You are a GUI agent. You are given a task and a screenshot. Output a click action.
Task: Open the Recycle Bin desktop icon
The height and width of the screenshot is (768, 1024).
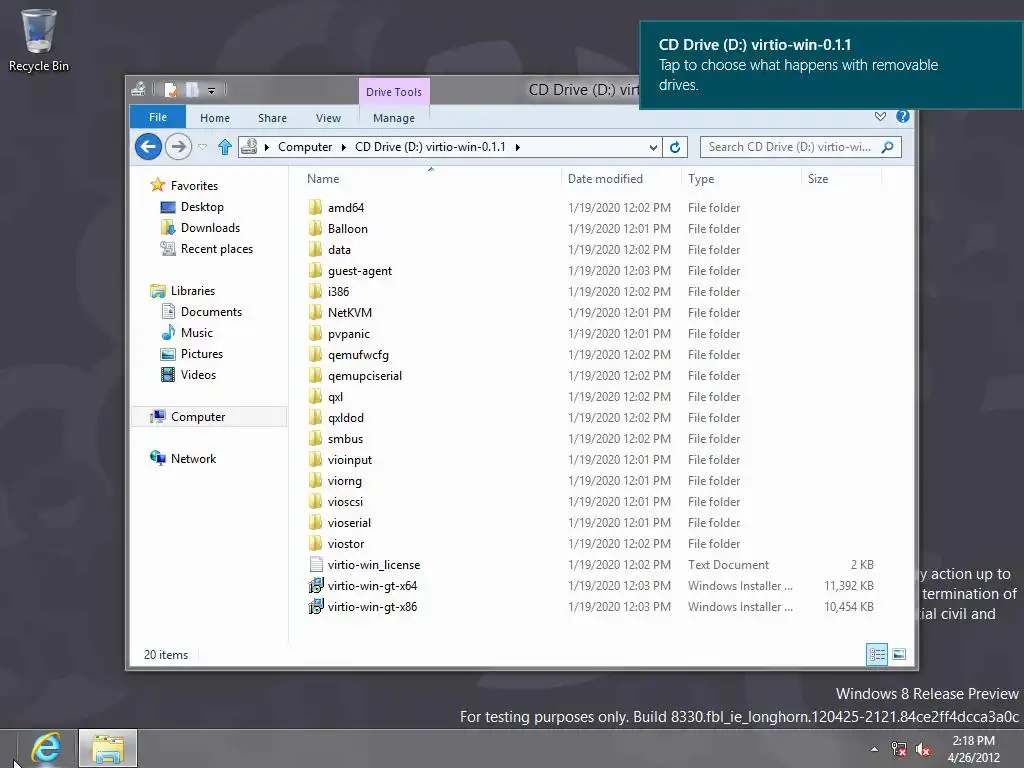click(39, 39)
